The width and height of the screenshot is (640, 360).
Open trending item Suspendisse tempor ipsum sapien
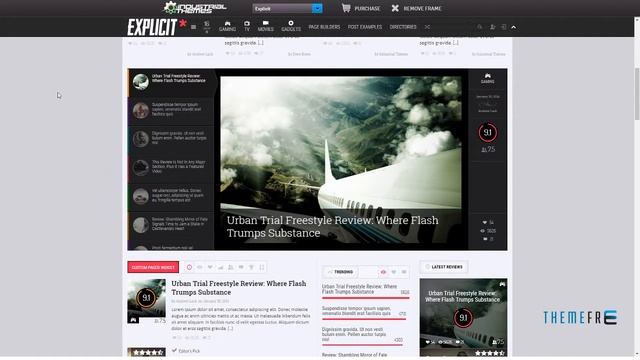[x=356, y=311]
